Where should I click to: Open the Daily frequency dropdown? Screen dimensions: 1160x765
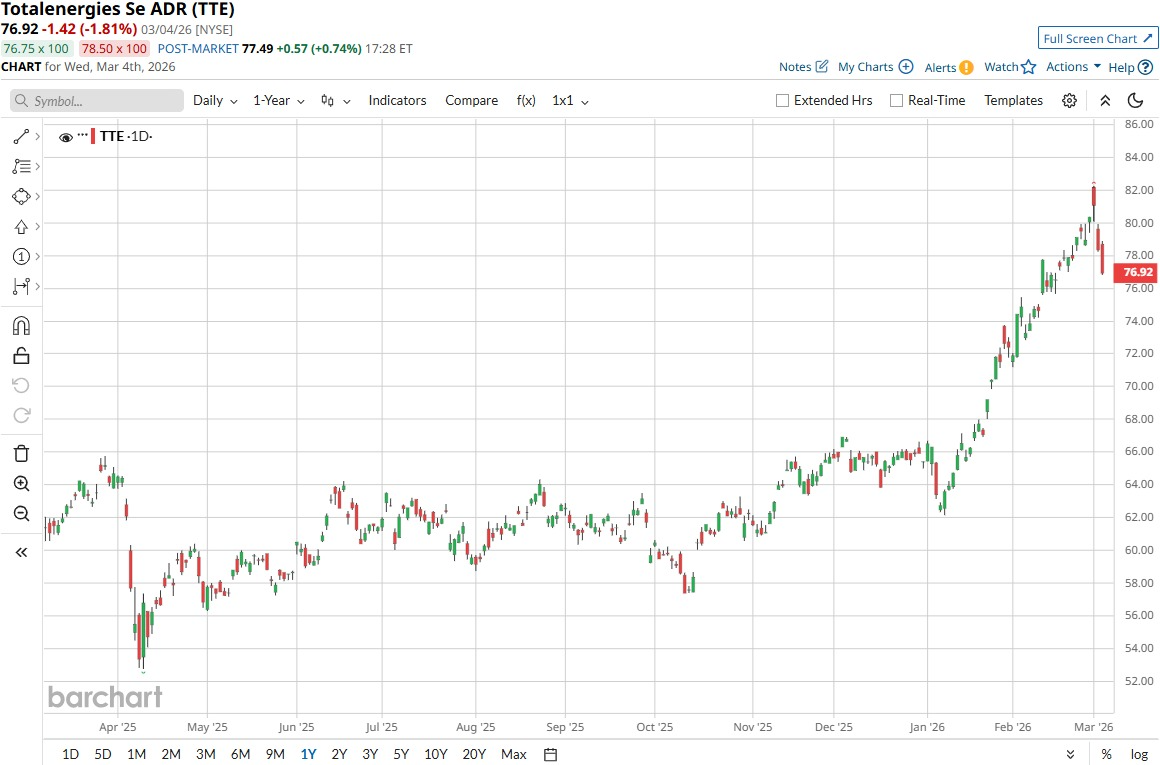coord(215,100)
